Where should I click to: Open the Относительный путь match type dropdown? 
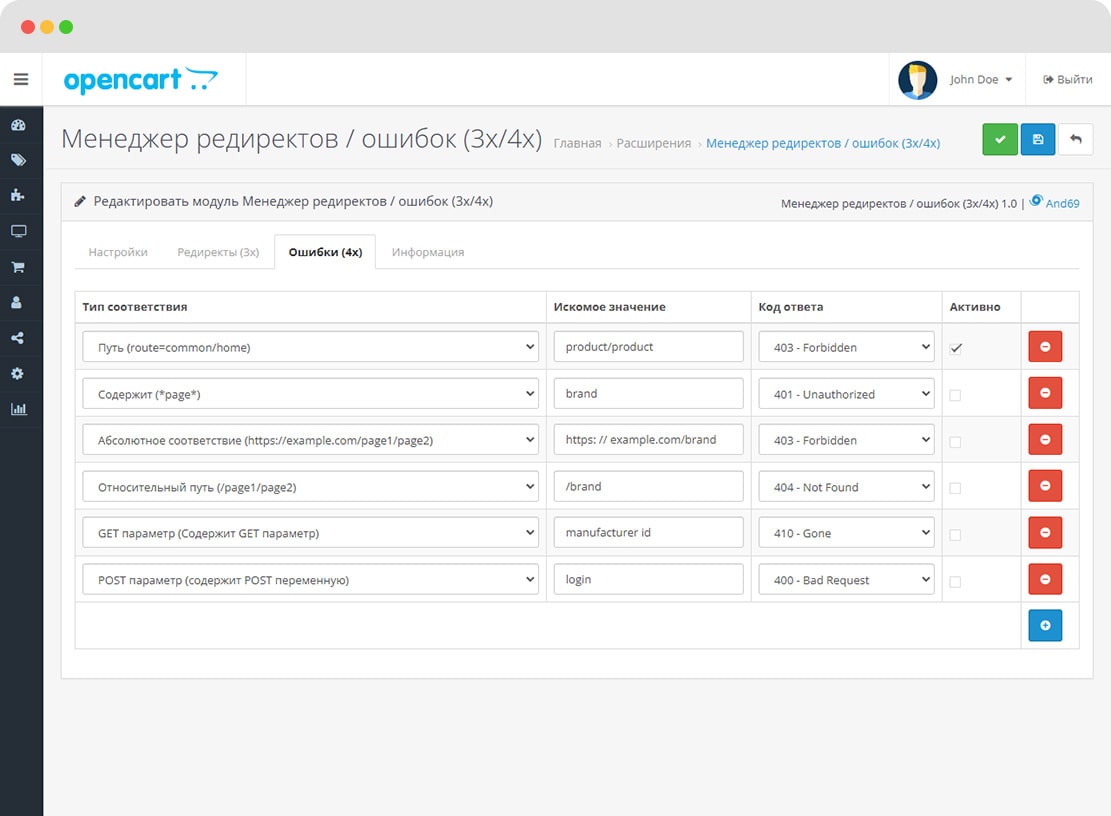tap(310, 487)
